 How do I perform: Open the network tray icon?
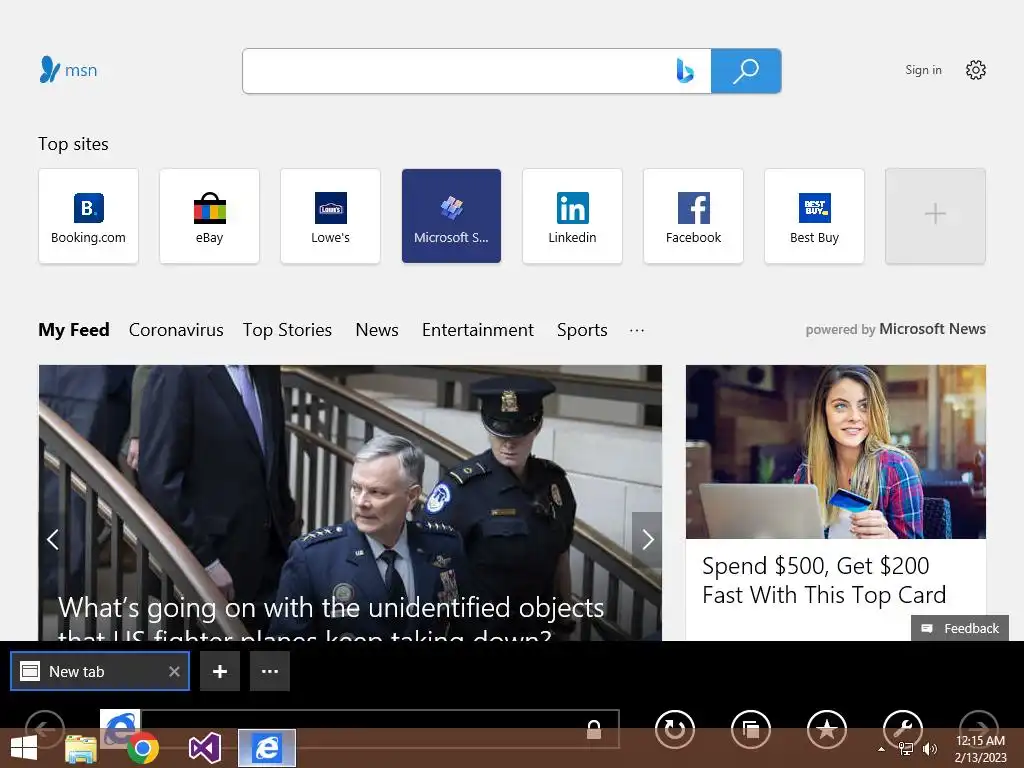click(906, 749)
